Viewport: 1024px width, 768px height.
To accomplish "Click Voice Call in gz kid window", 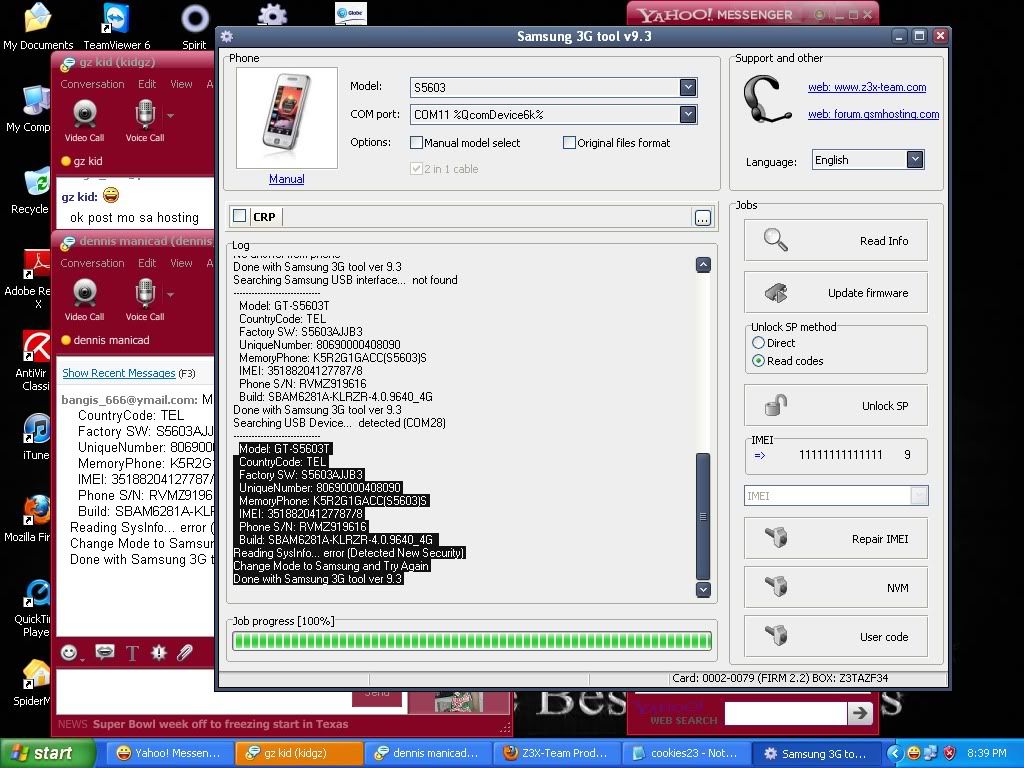I will click(145, 121).
